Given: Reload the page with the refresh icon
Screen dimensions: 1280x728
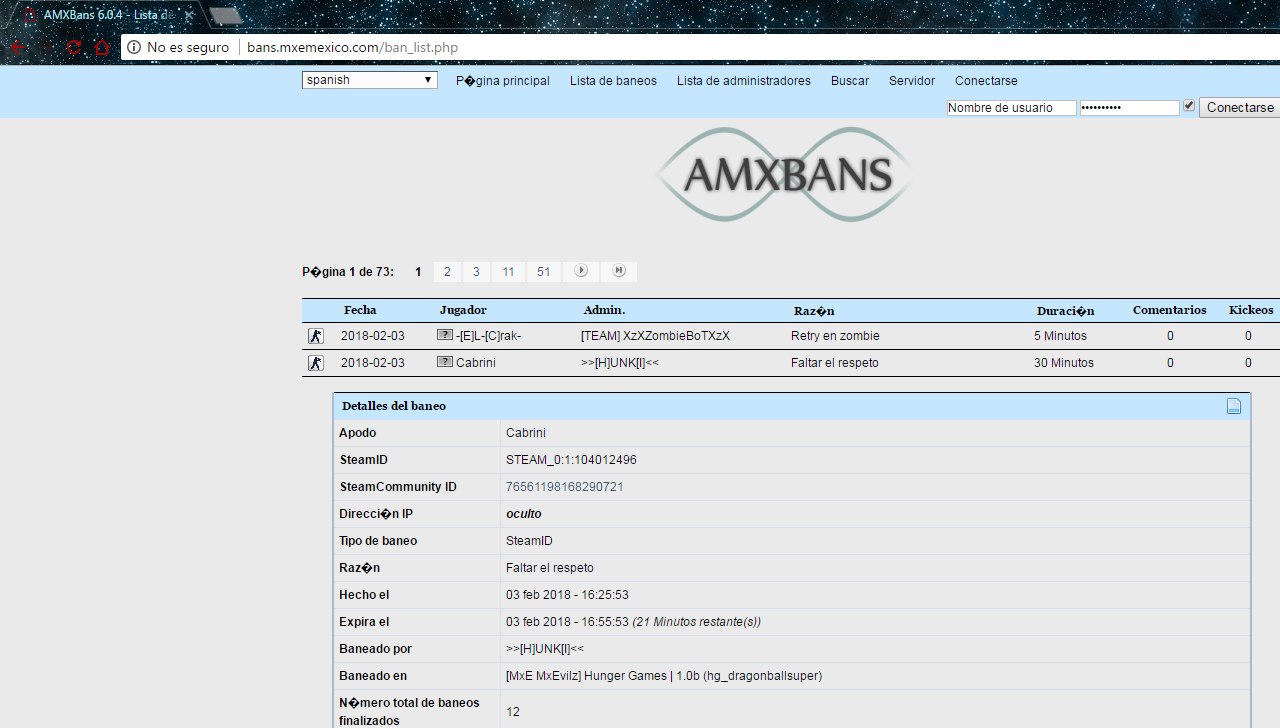Looking at the screenshot, I should [x=74, y=47].
